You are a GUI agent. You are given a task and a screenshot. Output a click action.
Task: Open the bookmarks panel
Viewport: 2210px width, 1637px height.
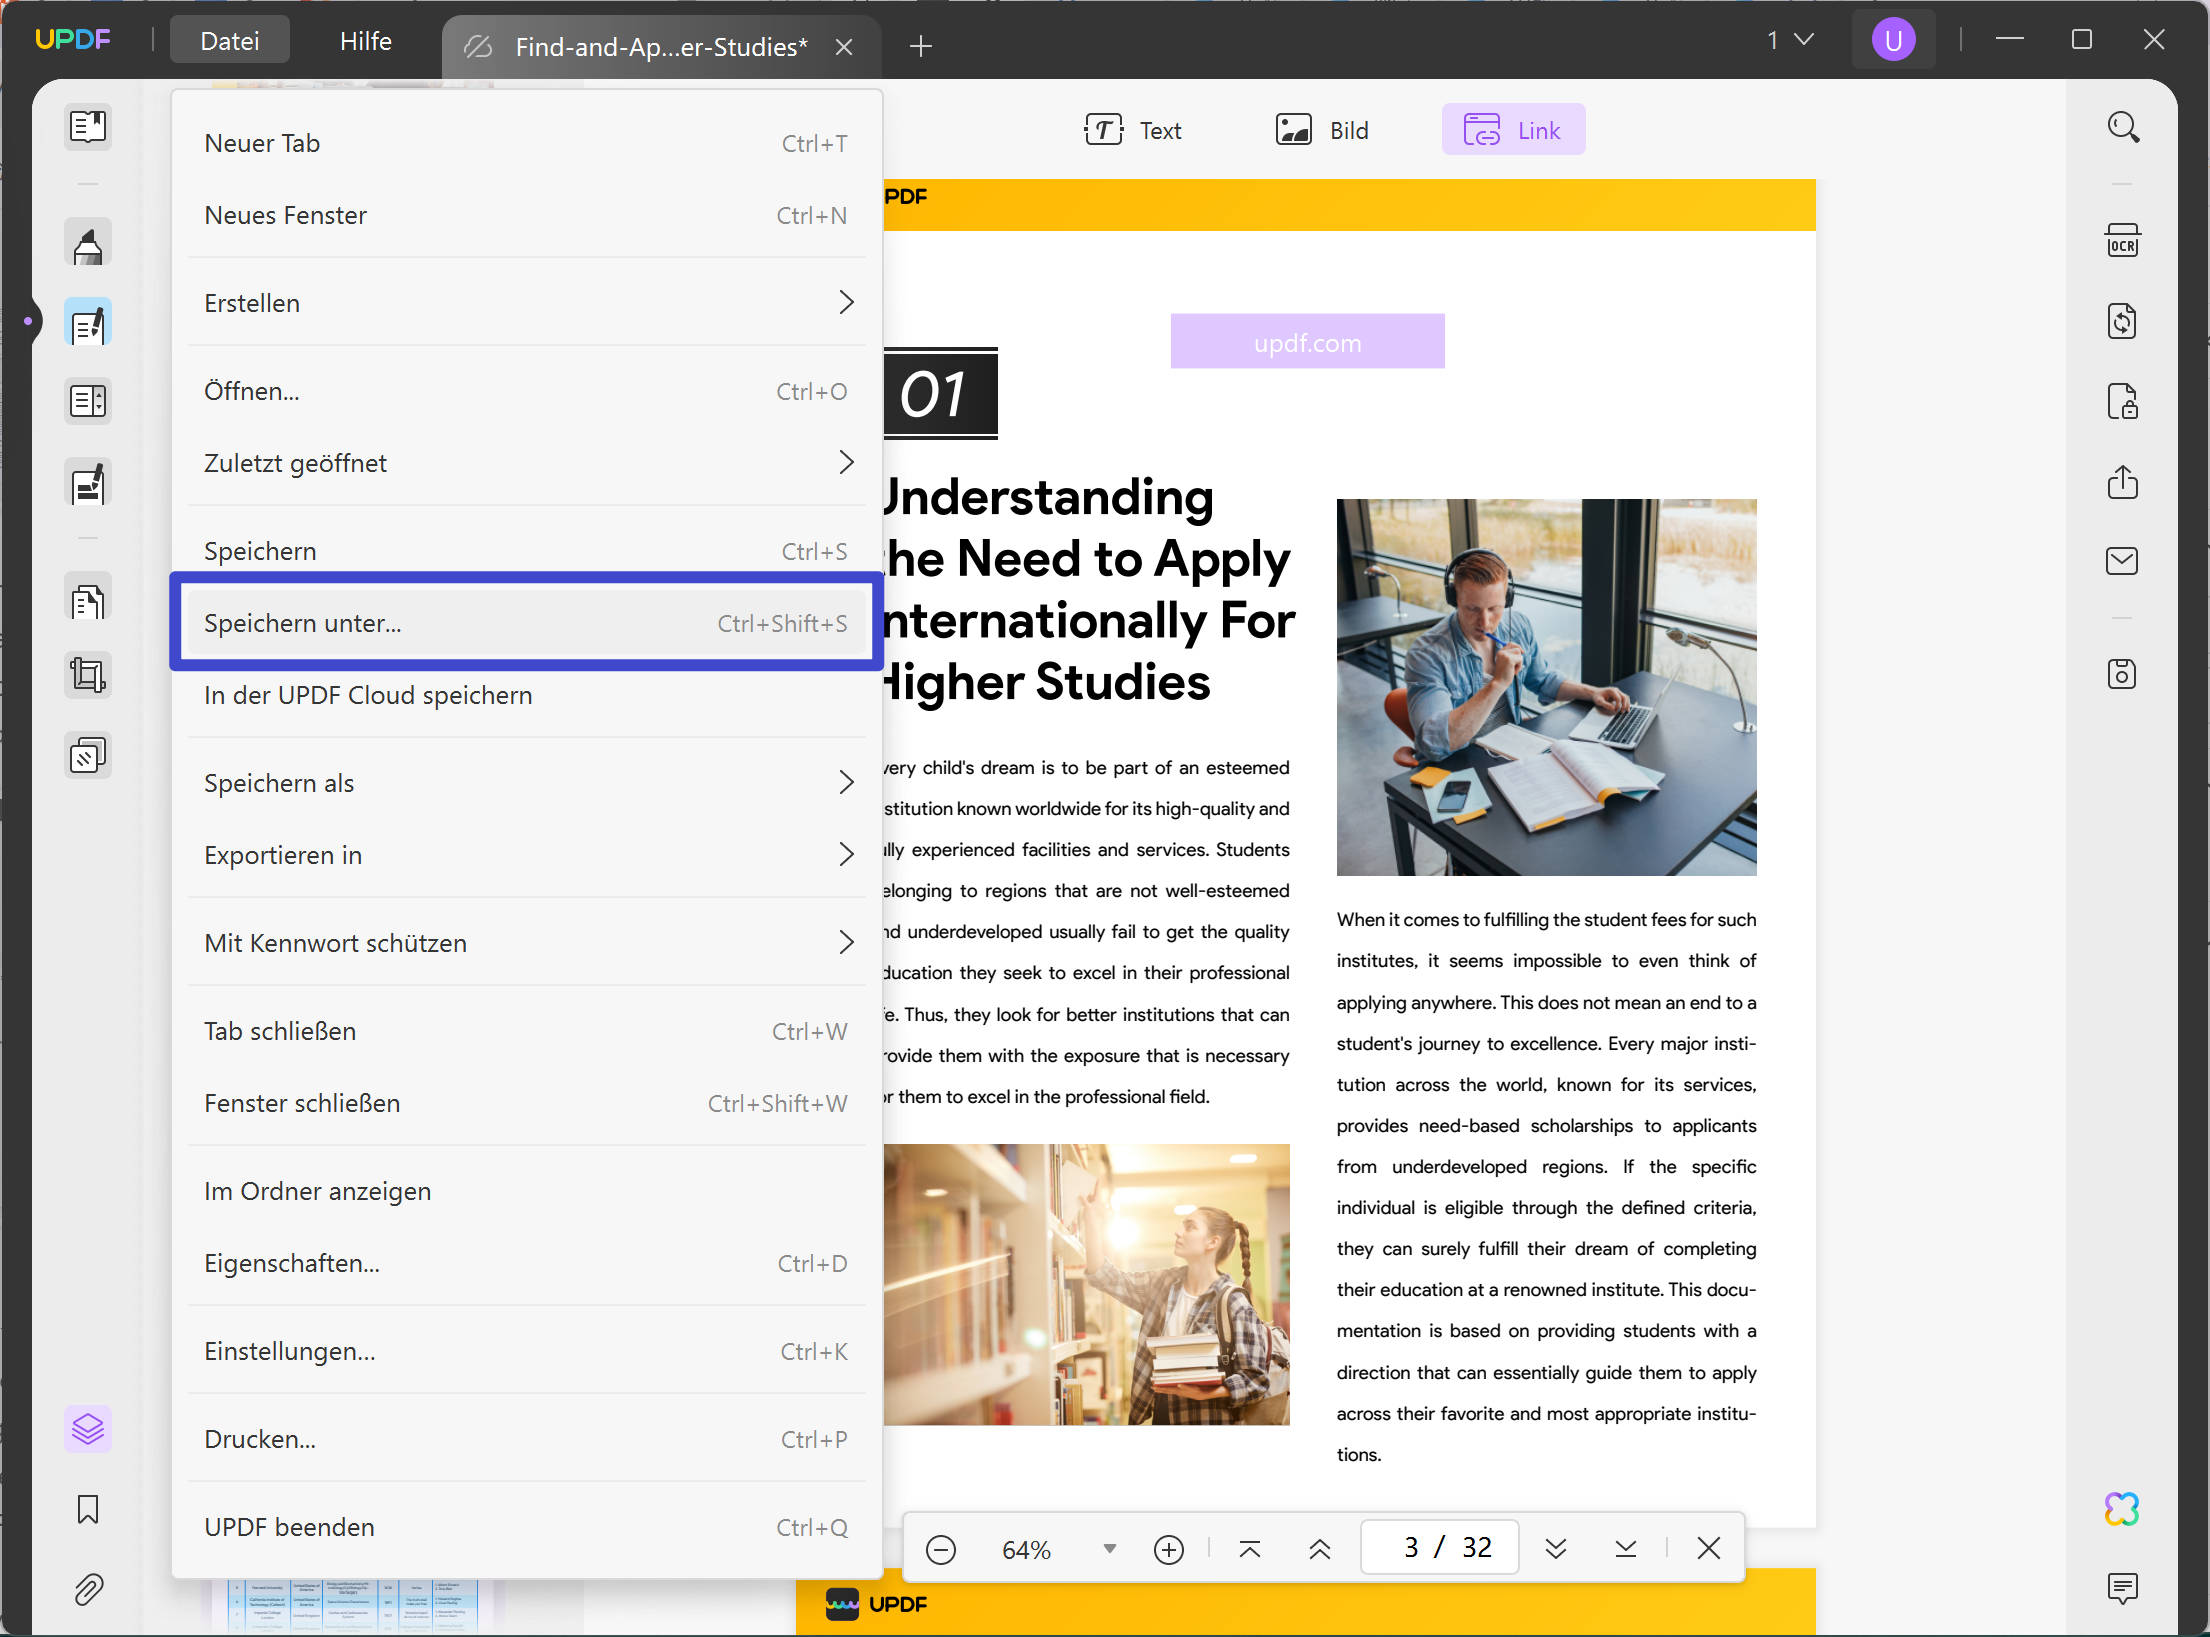[88, 1511]
